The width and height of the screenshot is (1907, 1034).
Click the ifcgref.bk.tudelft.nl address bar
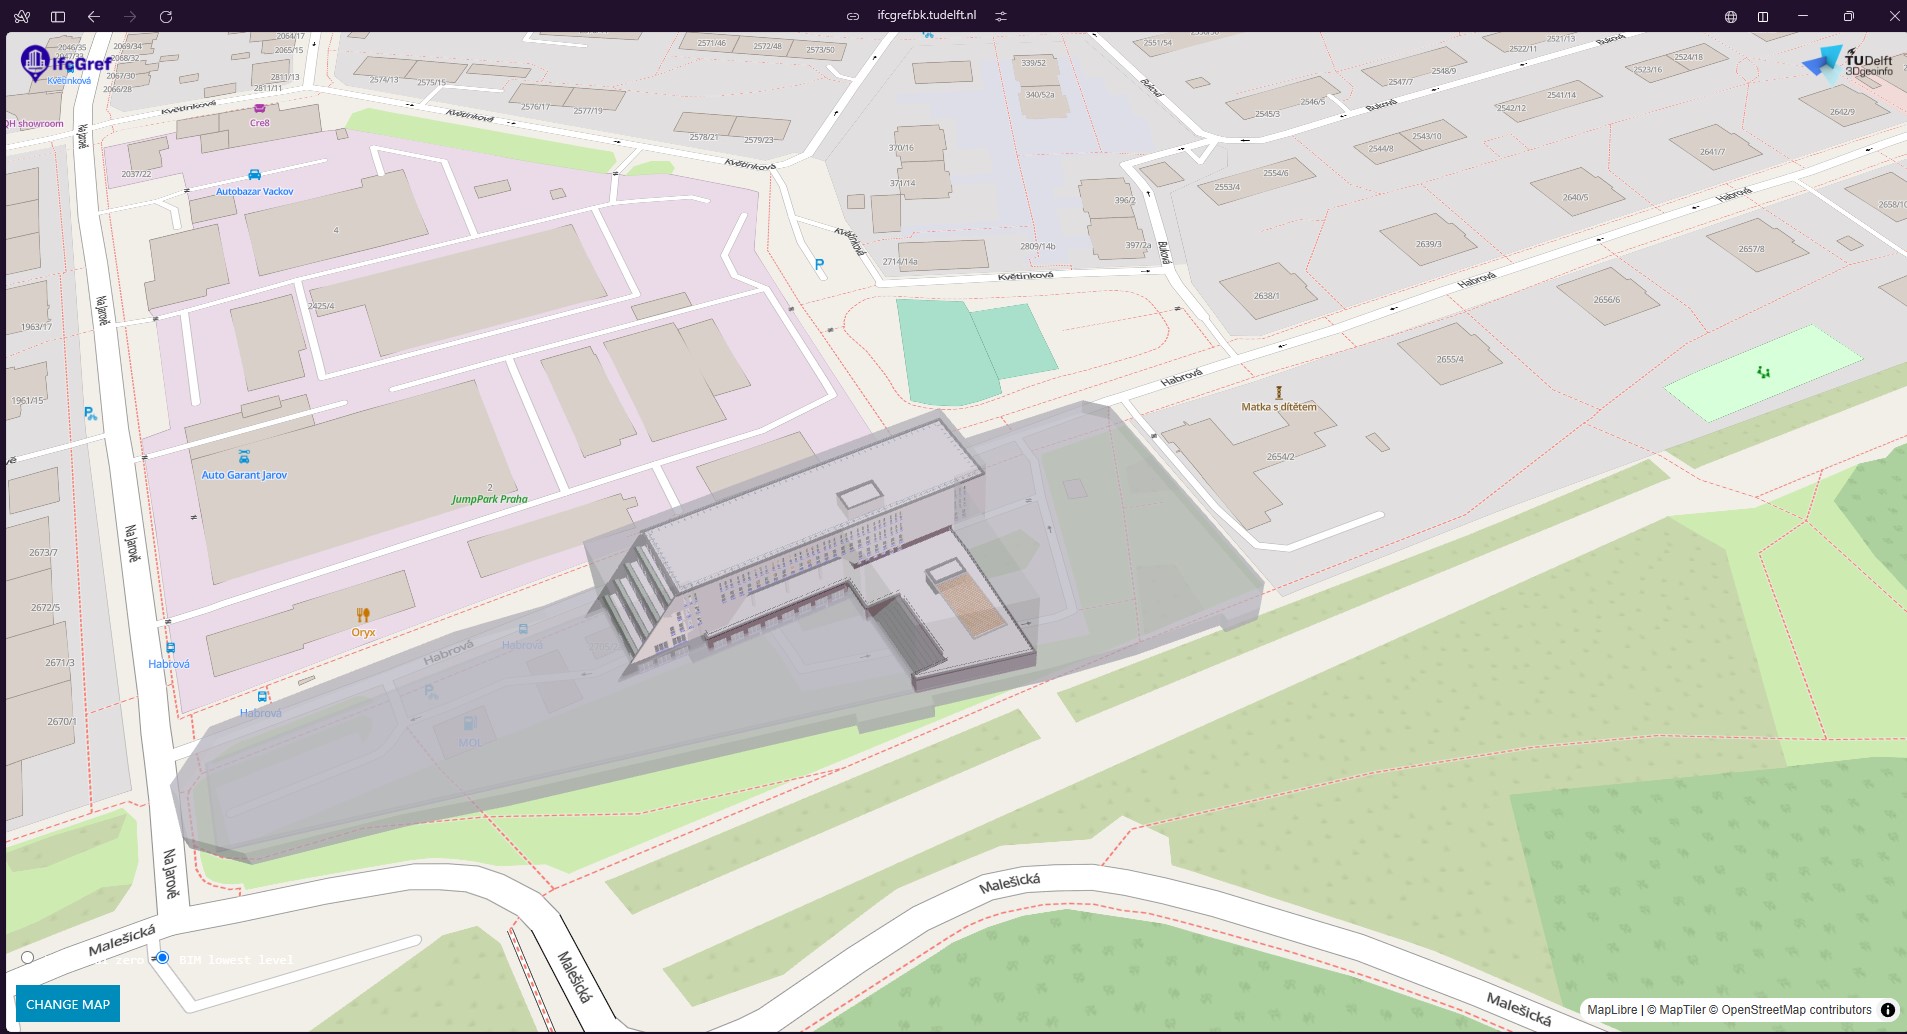click(926, 16)
